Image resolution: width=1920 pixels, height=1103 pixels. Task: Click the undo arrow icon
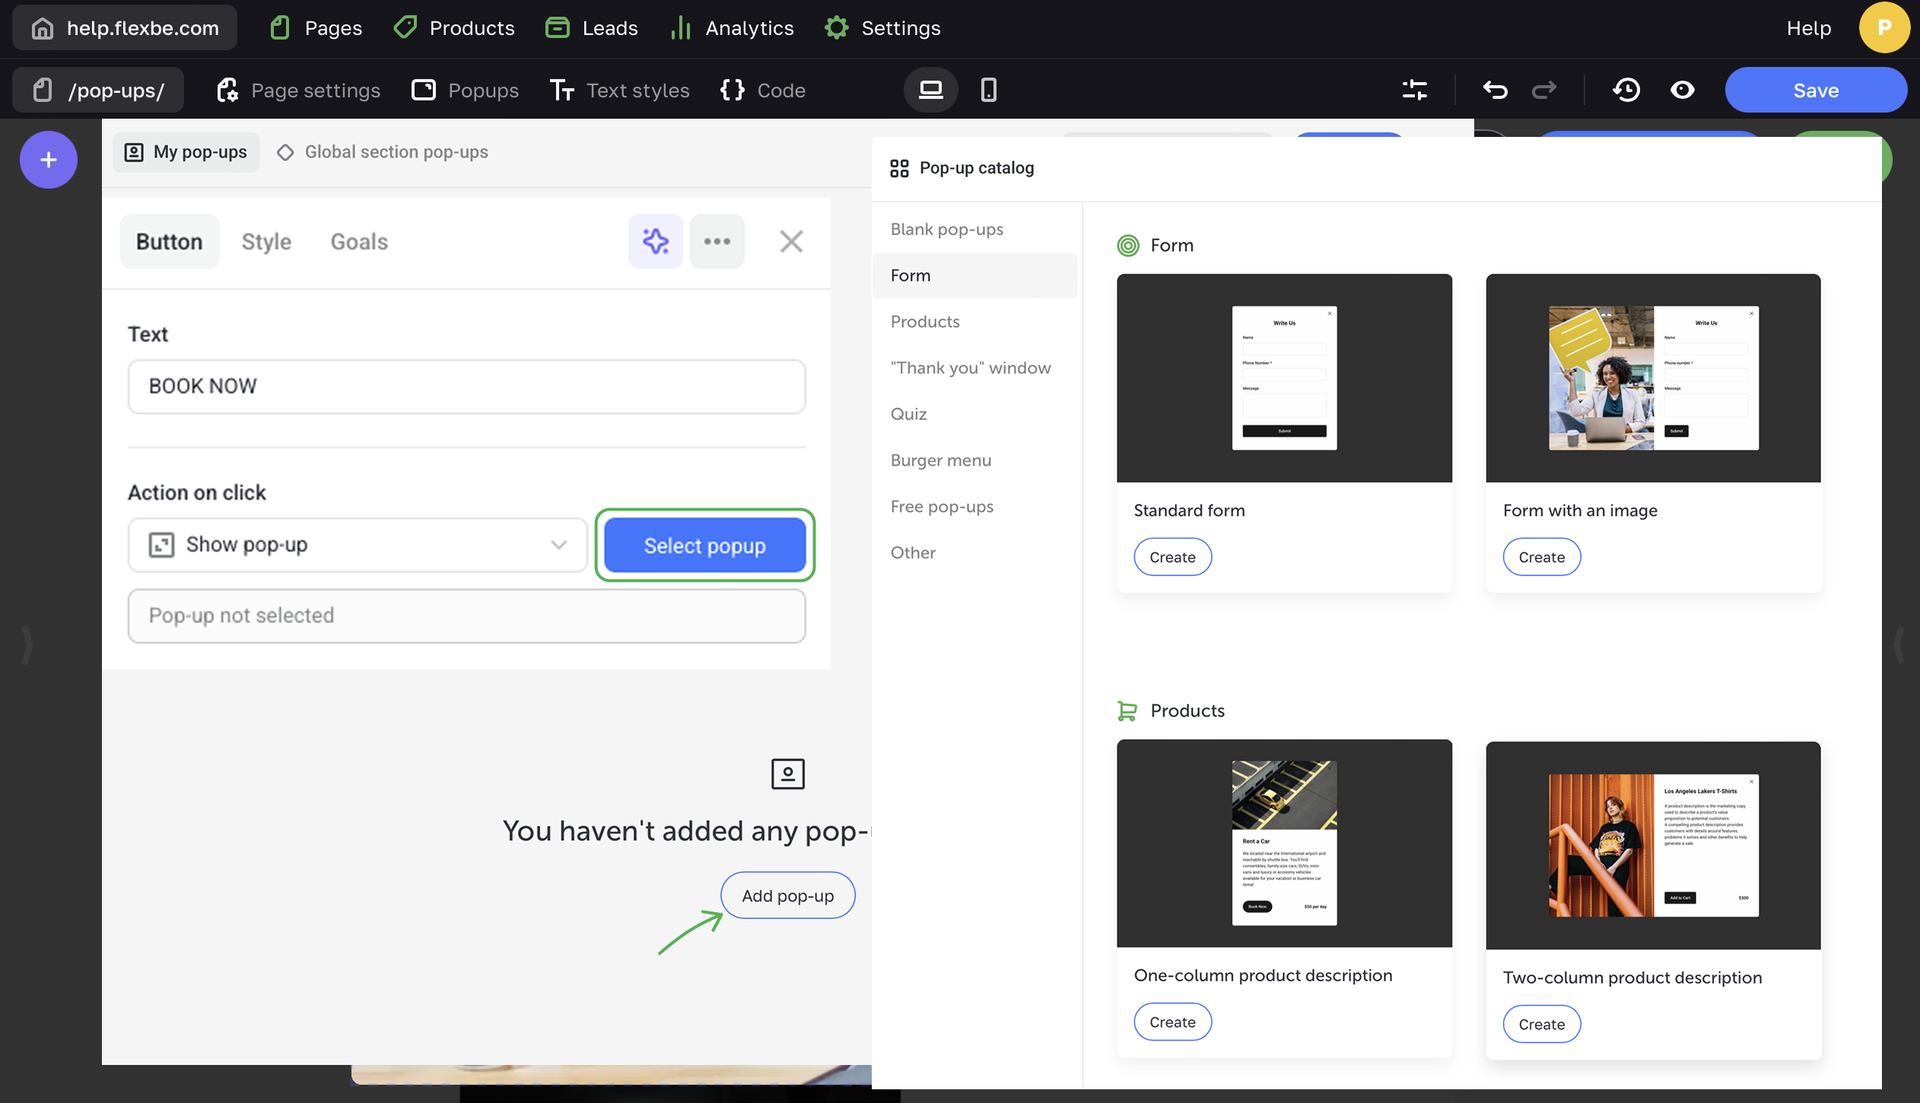1494,90
